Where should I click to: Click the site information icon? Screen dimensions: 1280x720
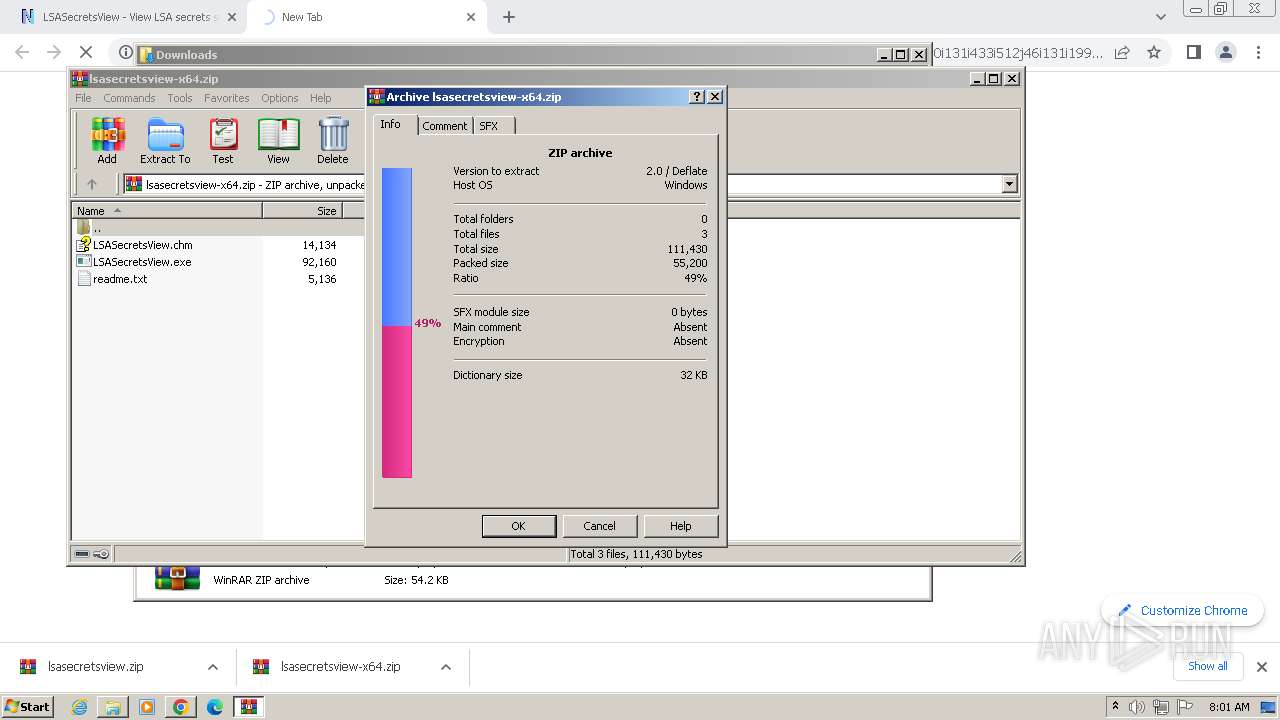click(x=125, y=52)
